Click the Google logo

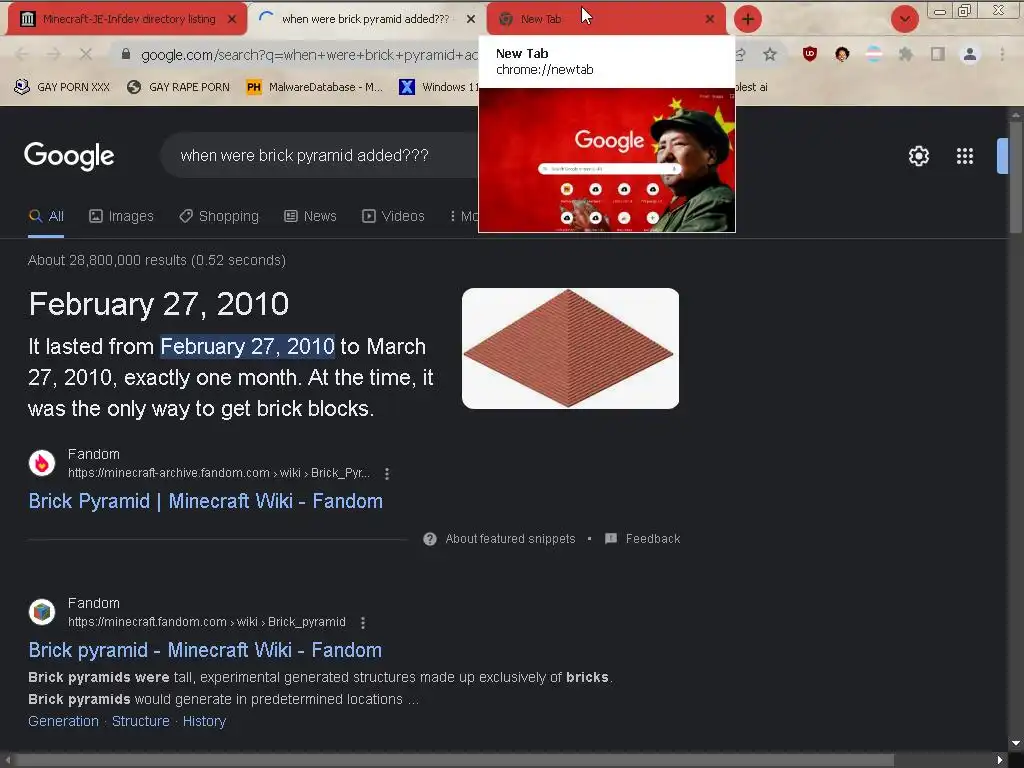pyautogui.click(x=69, y=156)
